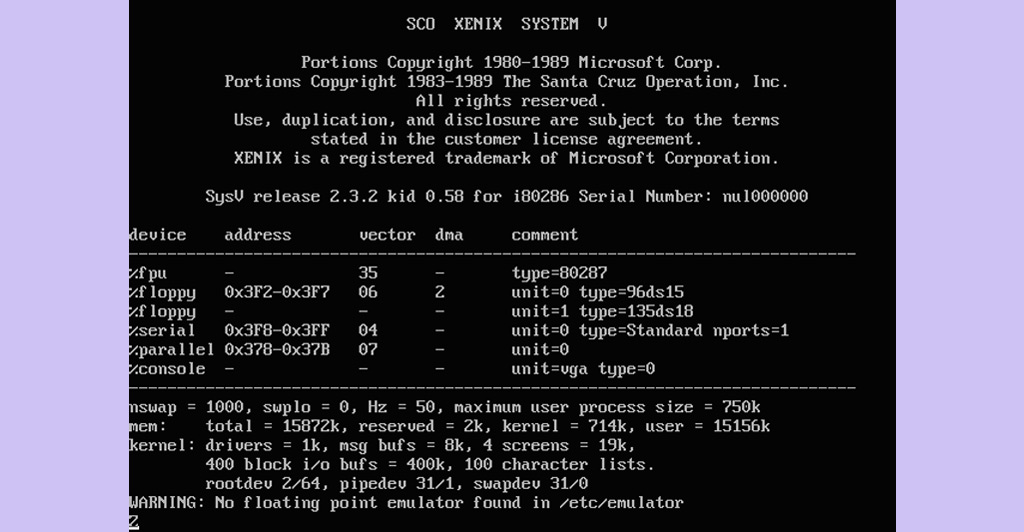Screen dimensions: 1024x532
Task: Click the cursor prompt at bottom line
Action: pos(134,521)
